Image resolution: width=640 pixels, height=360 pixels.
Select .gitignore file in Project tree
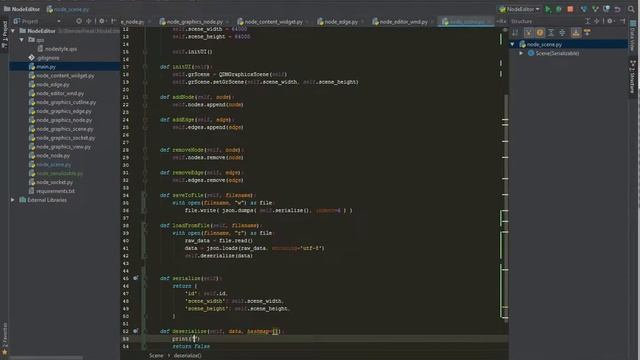pos(48,58)
